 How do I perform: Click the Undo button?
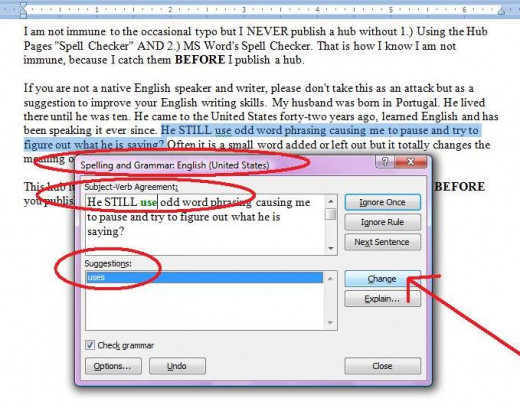177,366
